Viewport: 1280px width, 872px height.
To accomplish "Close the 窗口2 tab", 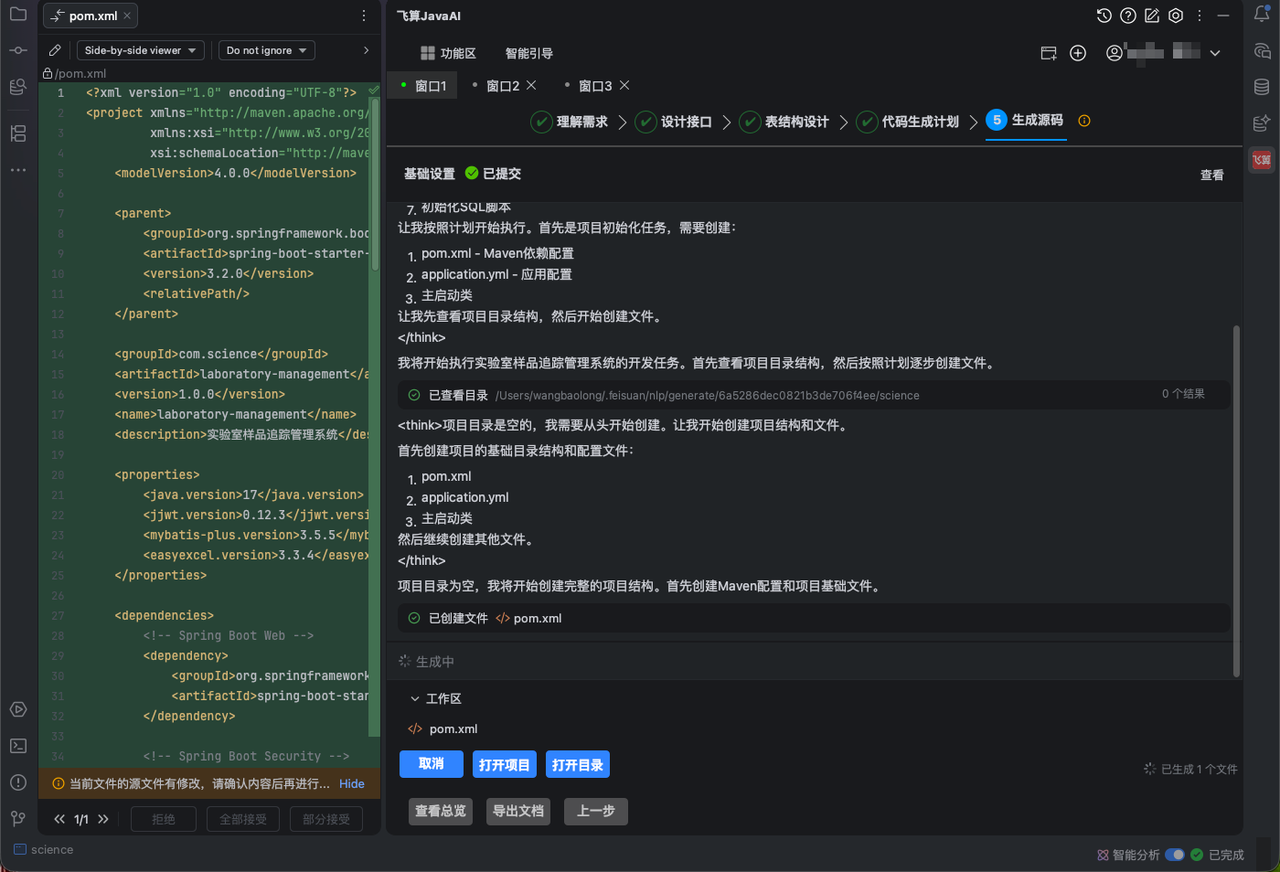I will coord(531,85).
